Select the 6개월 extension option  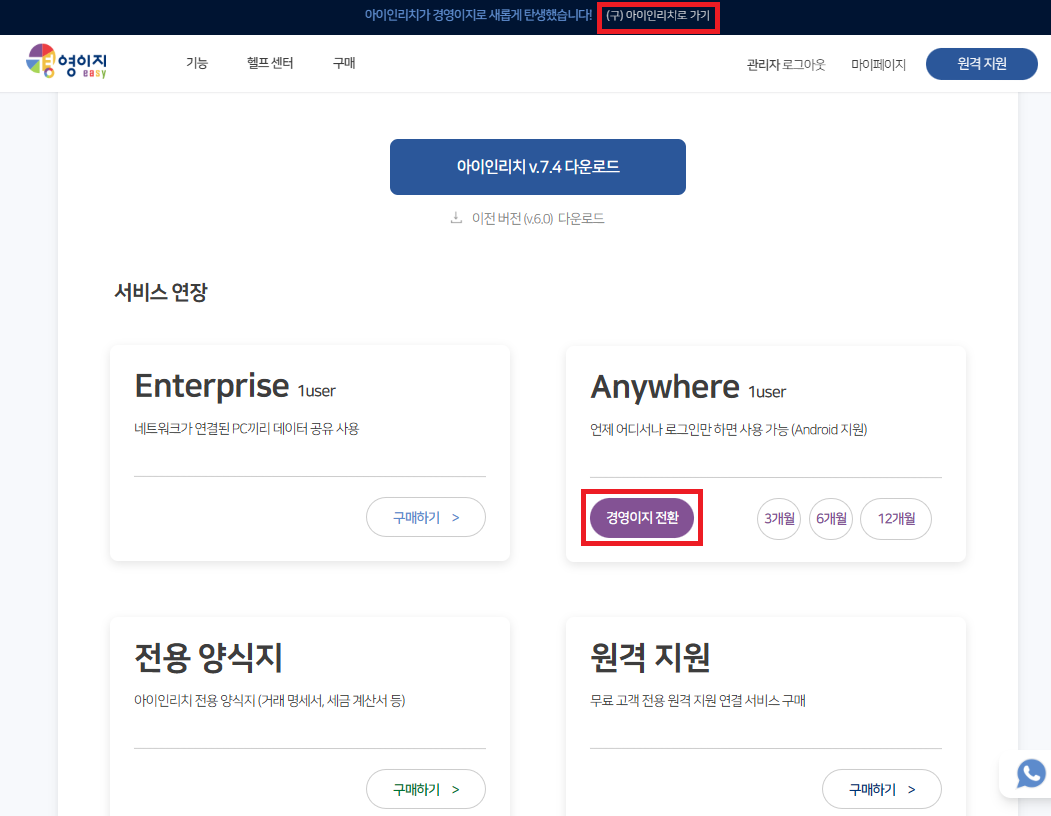click(x=831, y=518)
